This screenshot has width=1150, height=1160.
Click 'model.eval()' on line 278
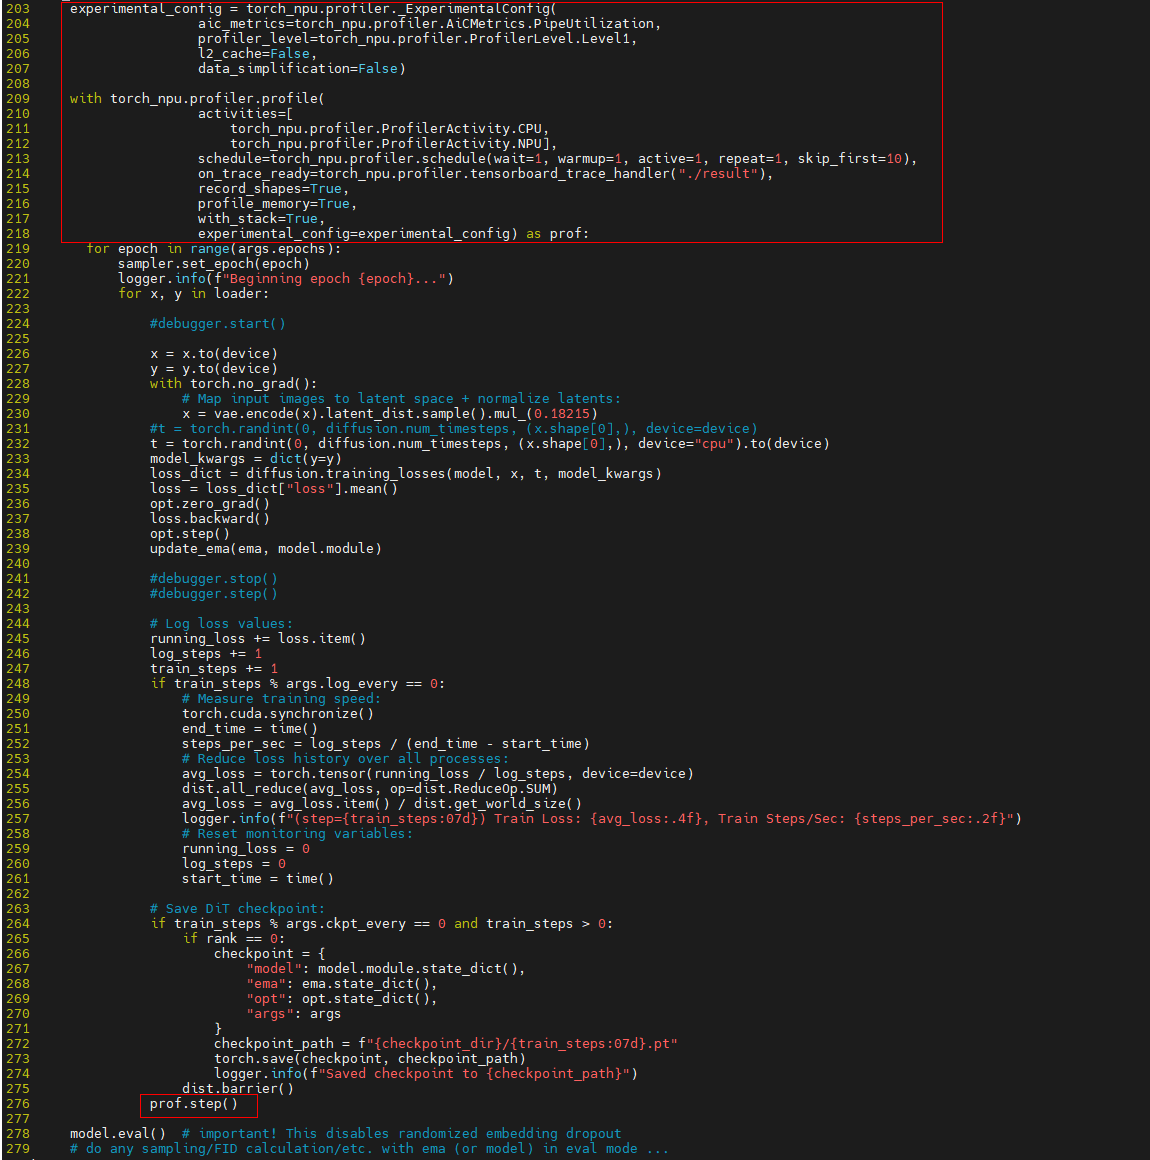click(x=118, y=1133)
